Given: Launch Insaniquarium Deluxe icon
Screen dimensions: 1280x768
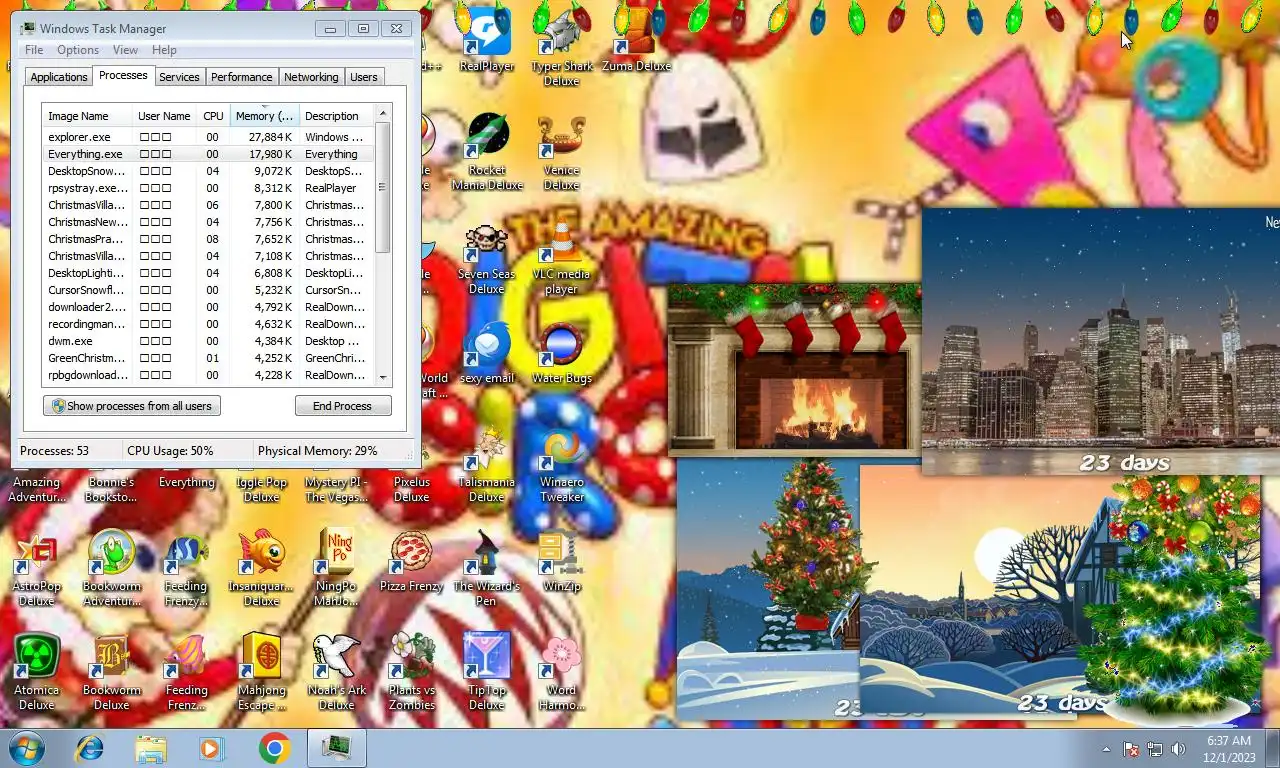Looking at the screenshot, I should (x=261, y=569).
